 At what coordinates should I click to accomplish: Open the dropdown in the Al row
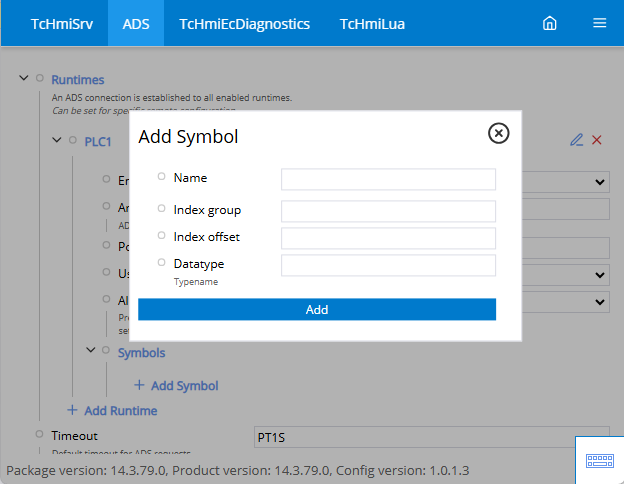pos(600,302)
